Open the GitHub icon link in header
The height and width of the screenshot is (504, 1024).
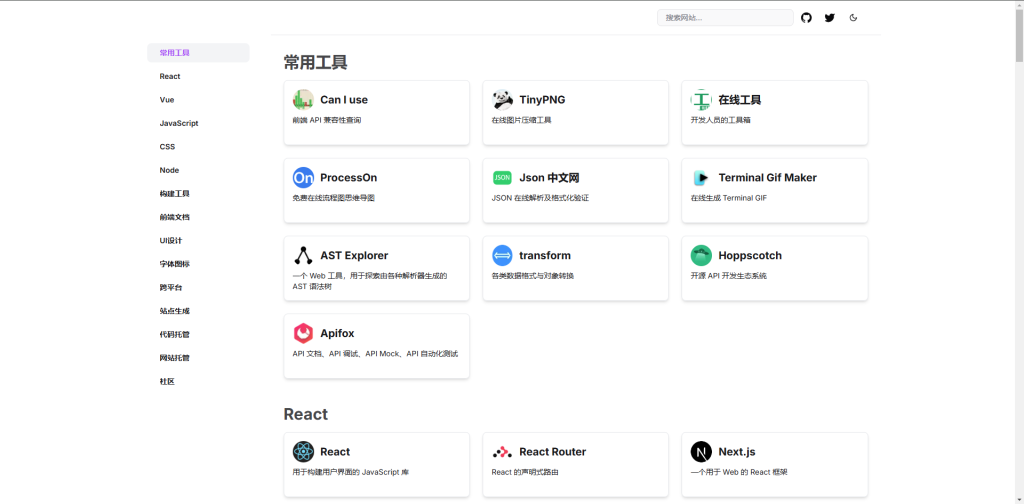(x=807, y=18)
